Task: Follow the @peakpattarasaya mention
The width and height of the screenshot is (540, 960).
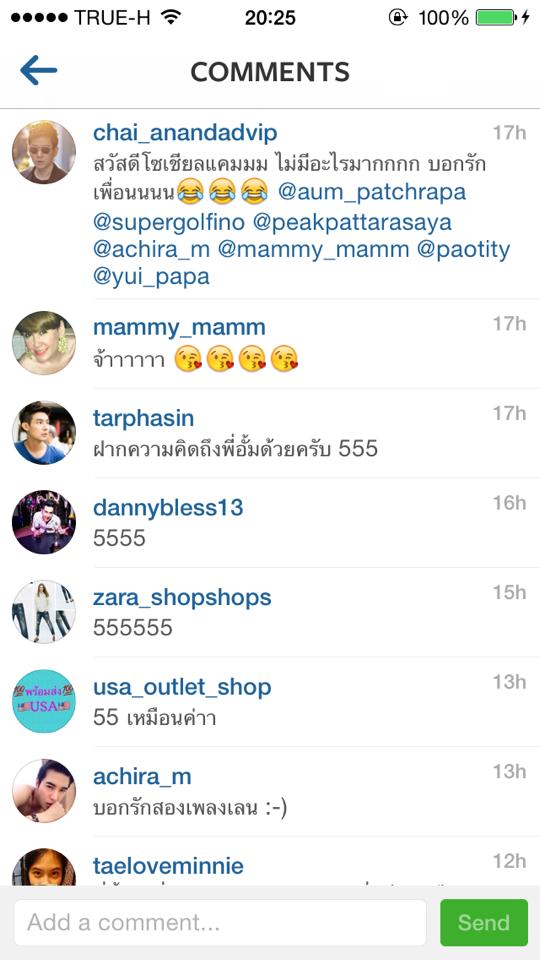Action: pos(352,222)
